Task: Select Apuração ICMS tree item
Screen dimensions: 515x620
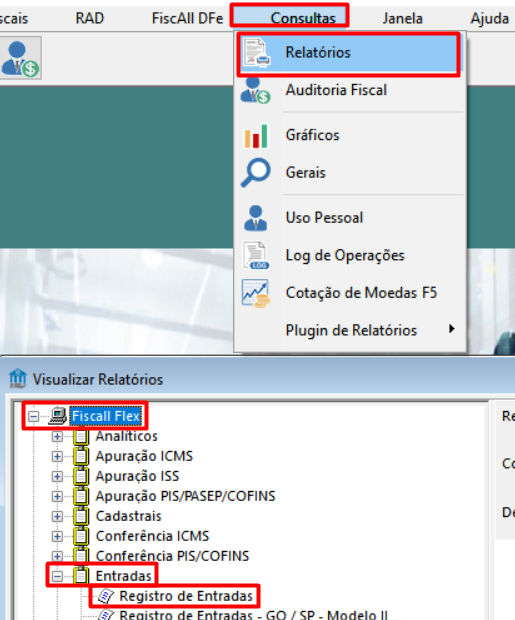Action: point(144,456)
